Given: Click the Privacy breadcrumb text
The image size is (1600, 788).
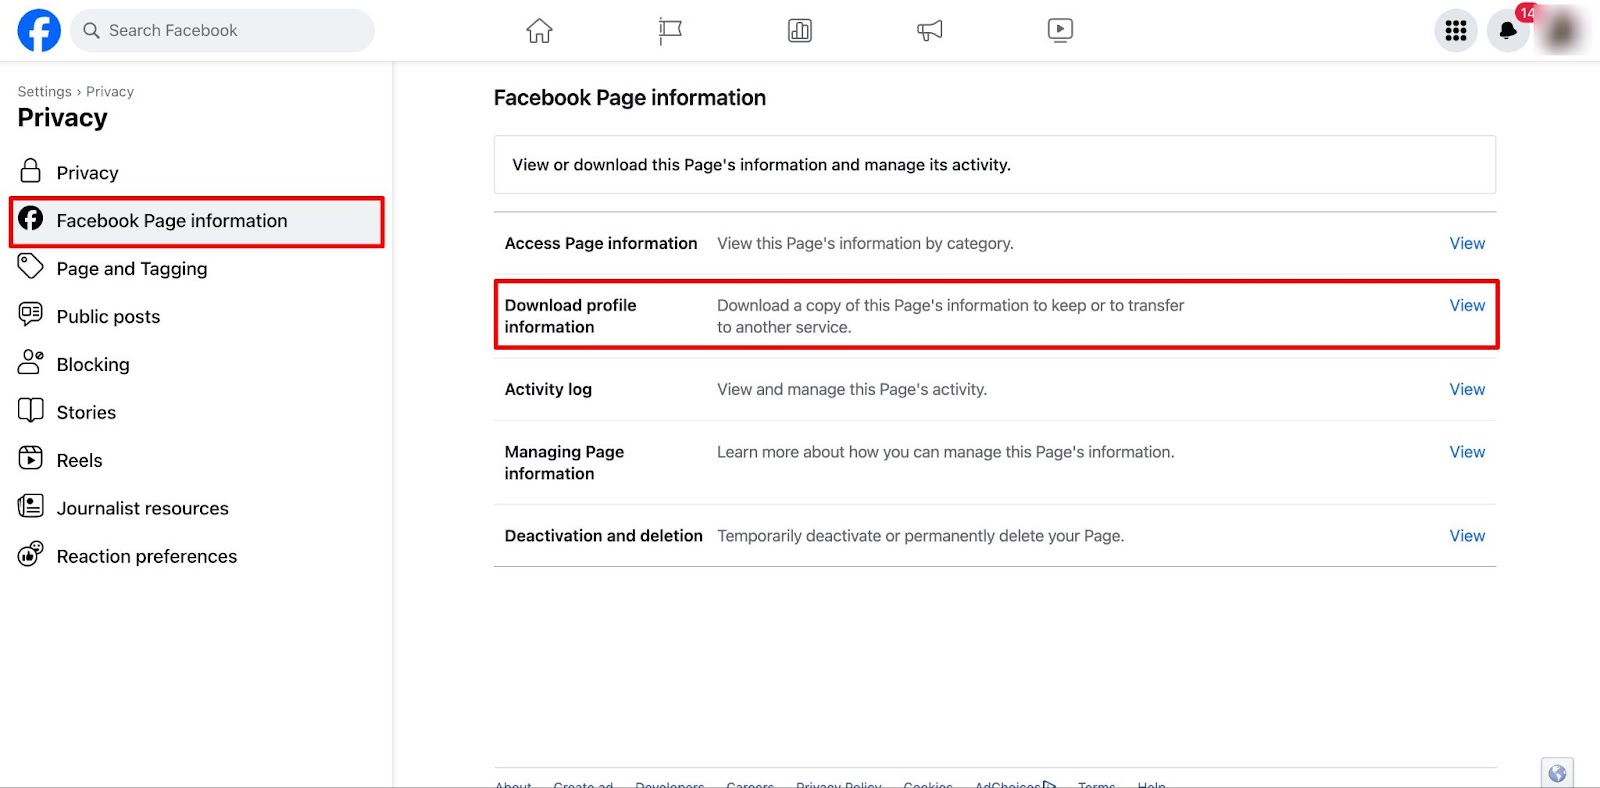Looking at the screenshot, I should click(110, 91).
